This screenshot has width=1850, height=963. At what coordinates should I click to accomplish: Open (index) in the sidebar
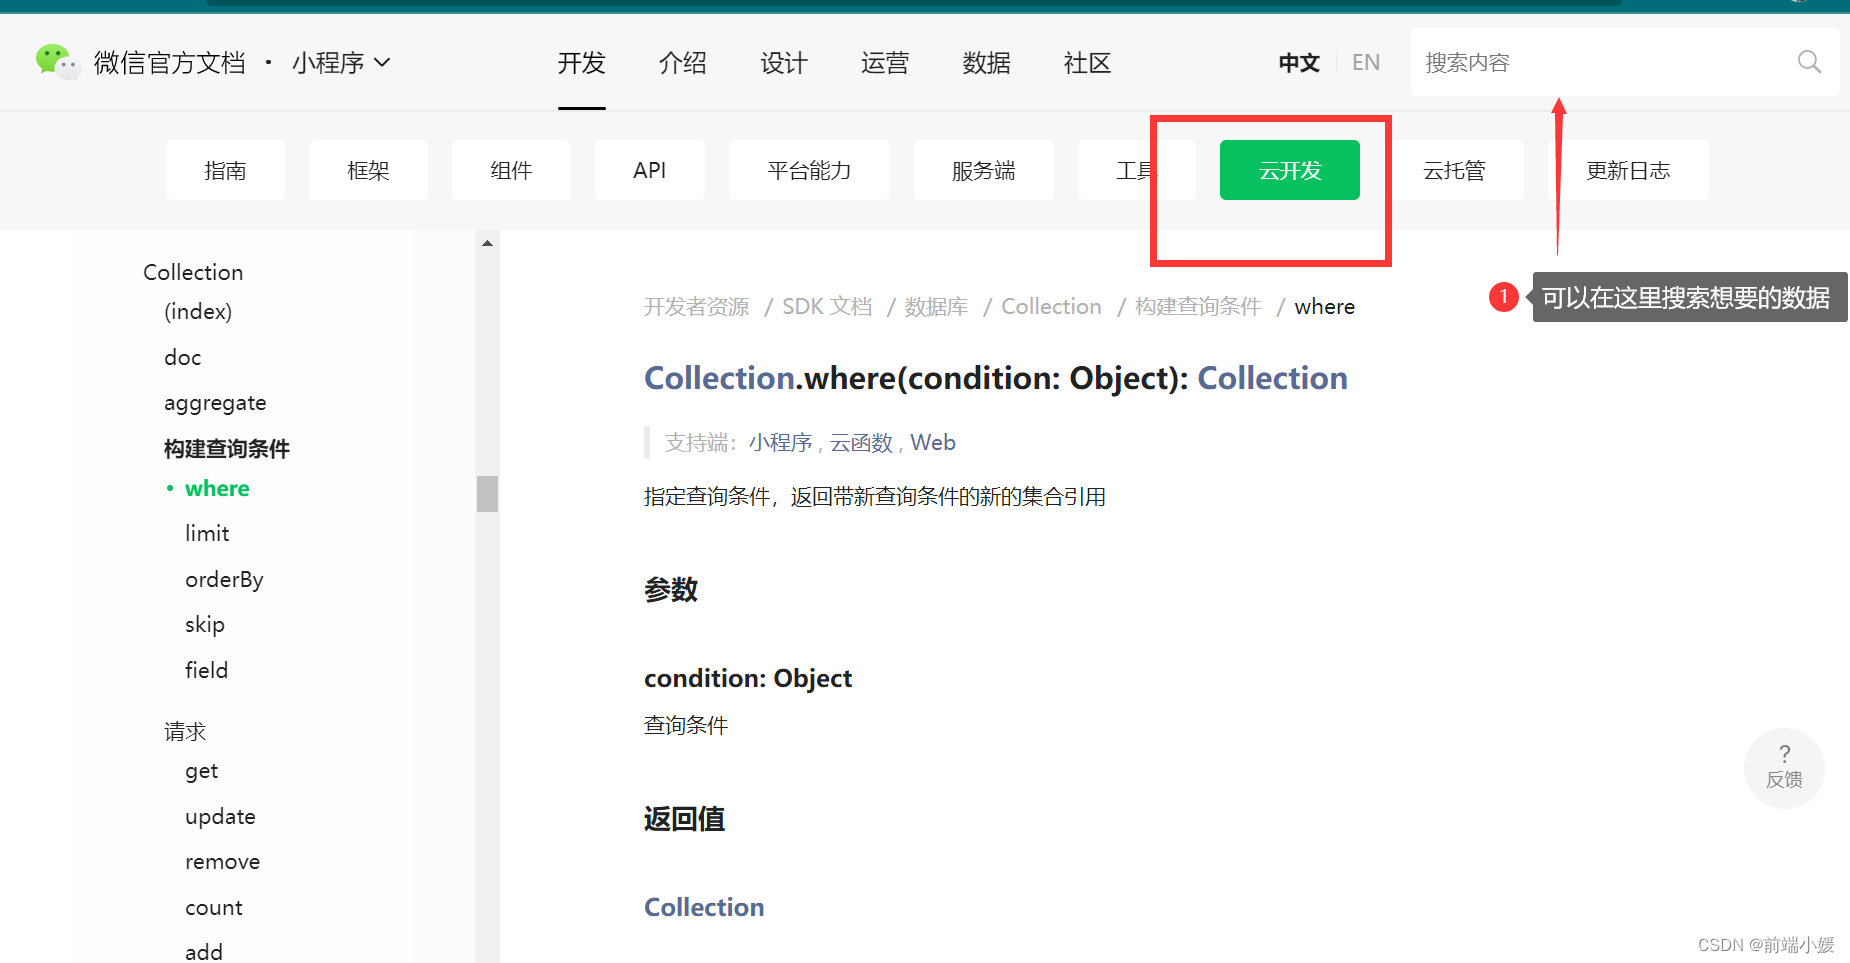pyautogui.click(x=198, y=311)
